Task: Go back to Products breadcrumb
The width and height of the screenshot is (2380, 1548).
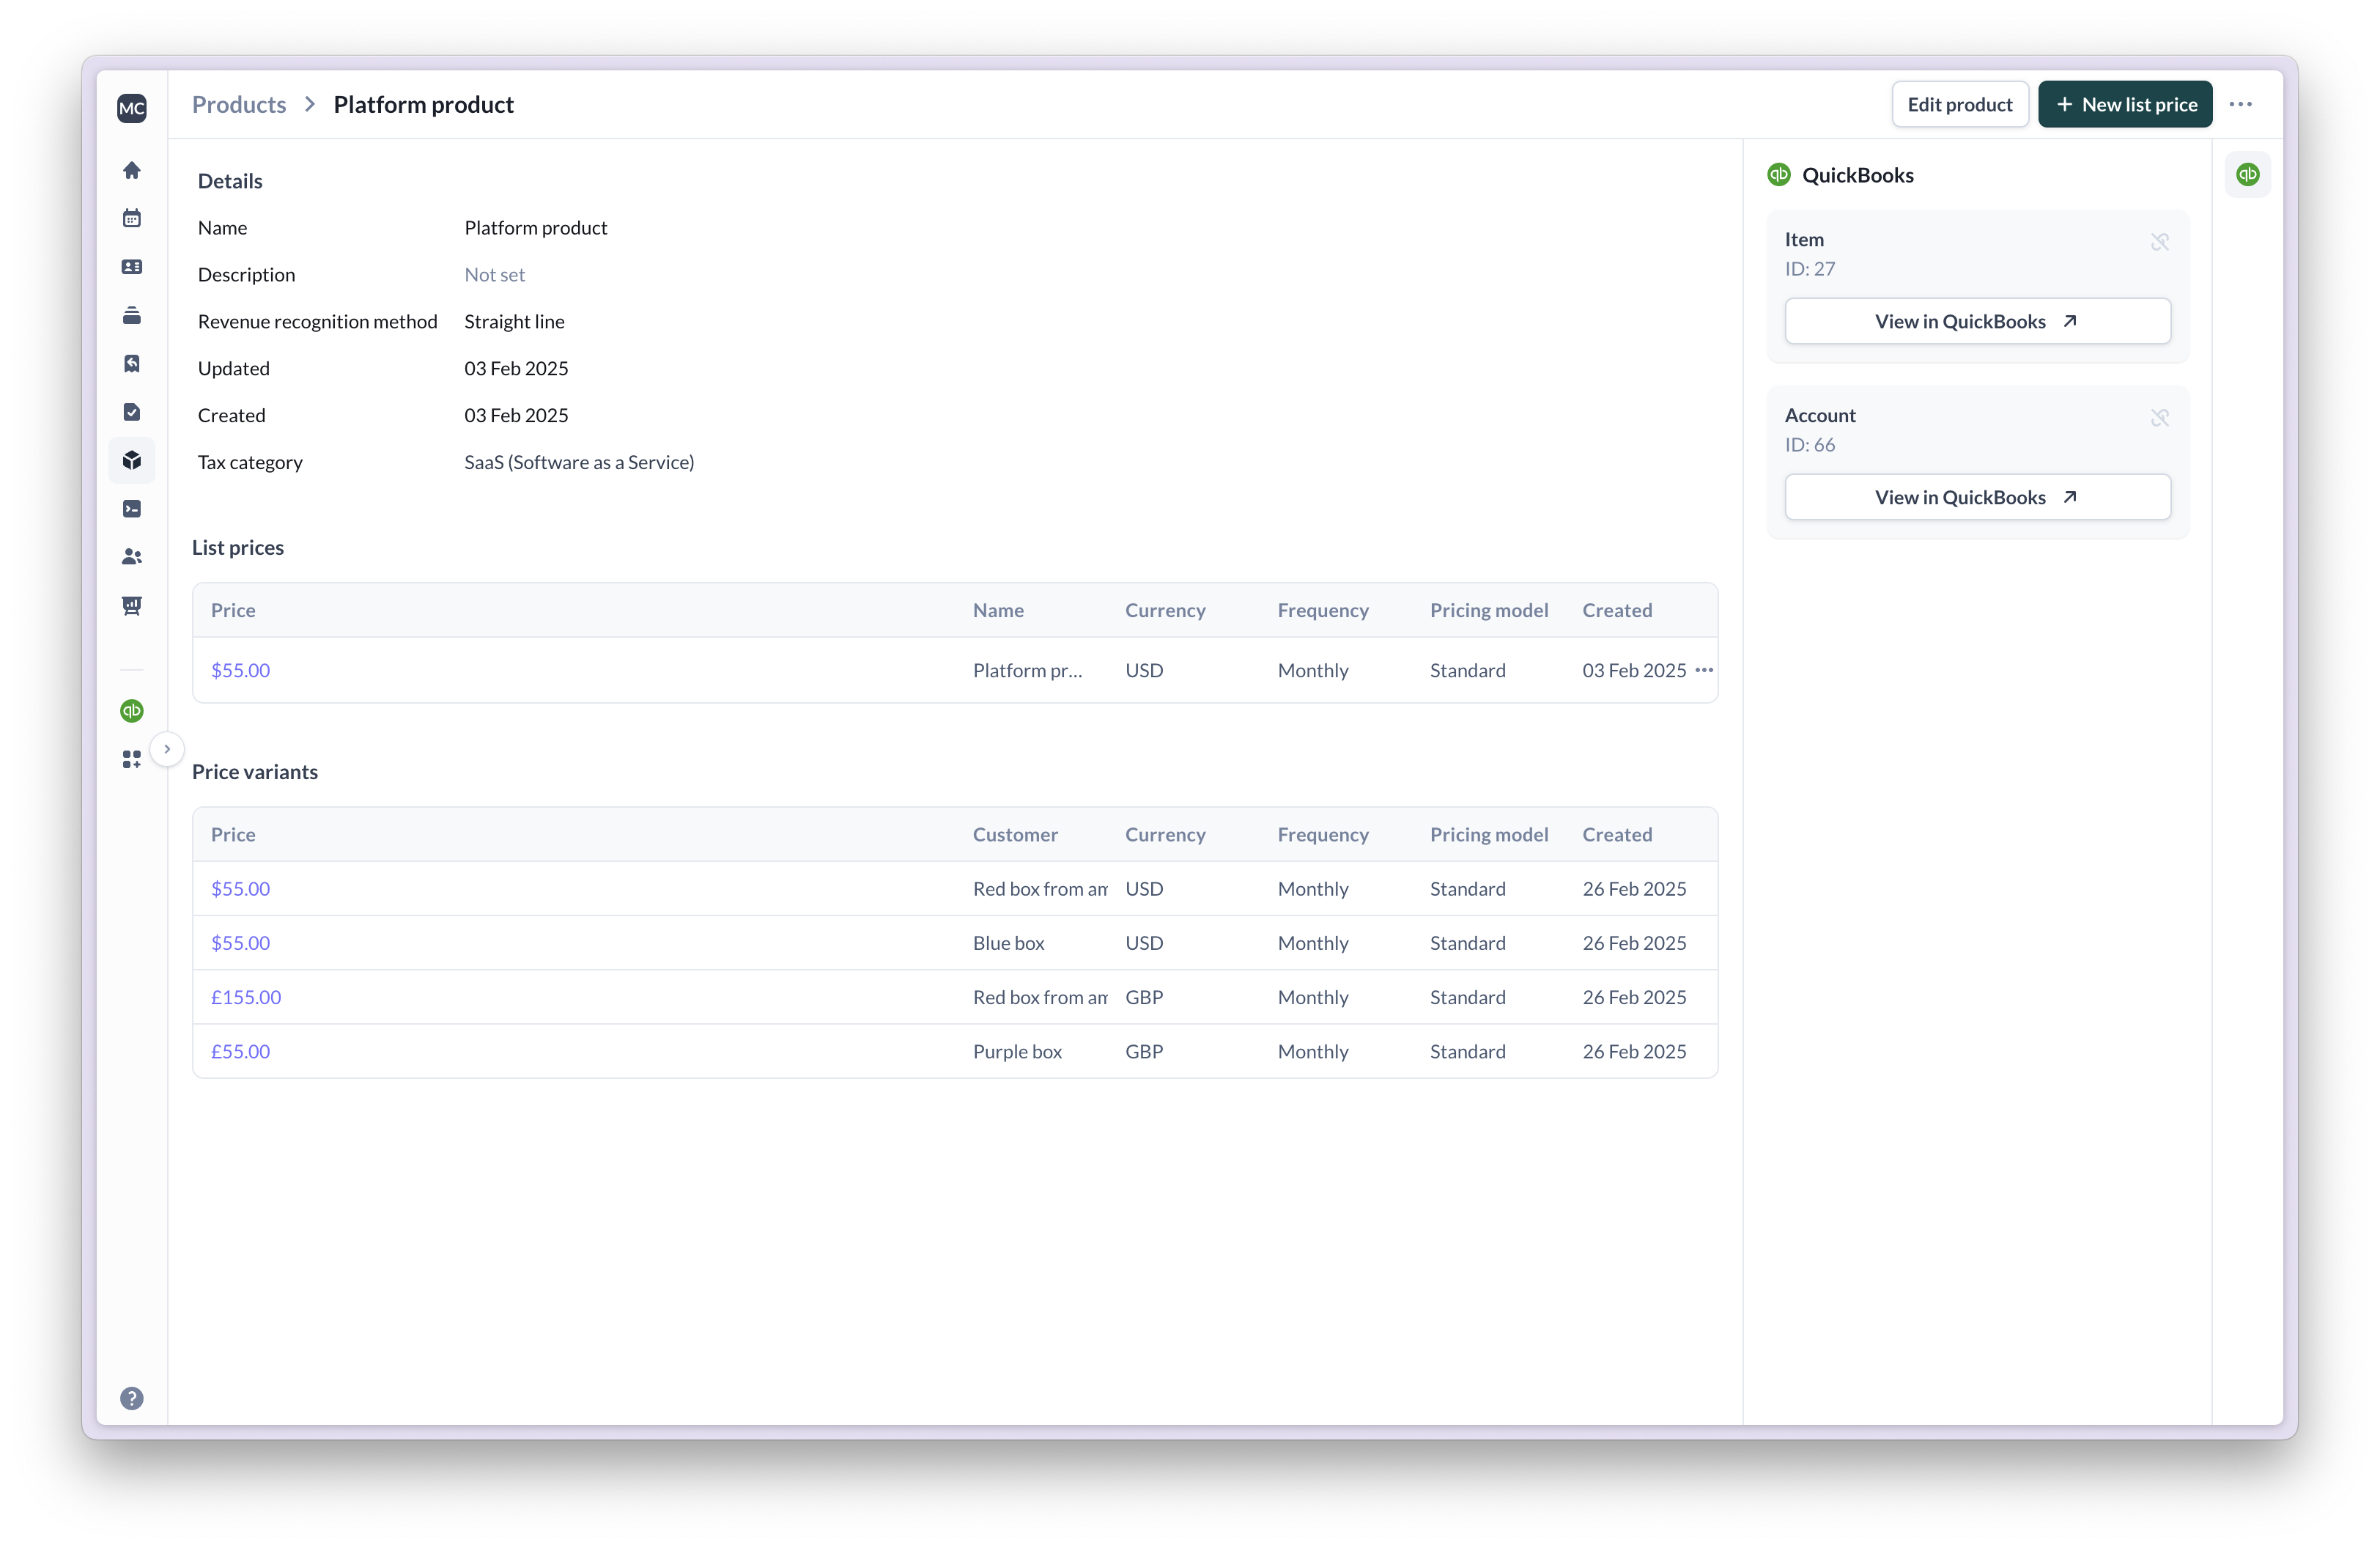Action: (239, 104)
